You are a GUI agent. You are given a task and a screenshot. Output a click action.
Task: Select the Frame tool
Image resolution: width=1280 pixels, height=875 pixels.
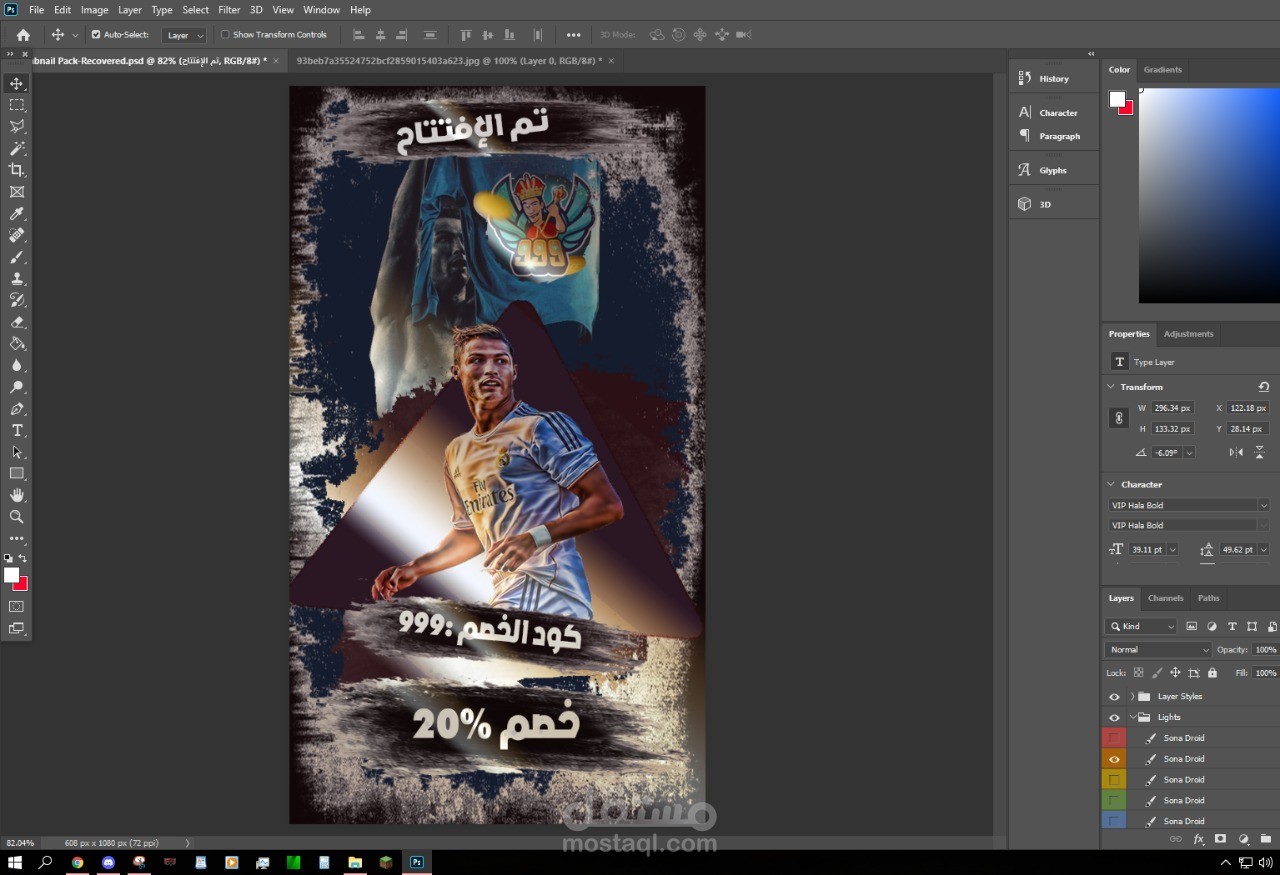[x=17, y=192]
